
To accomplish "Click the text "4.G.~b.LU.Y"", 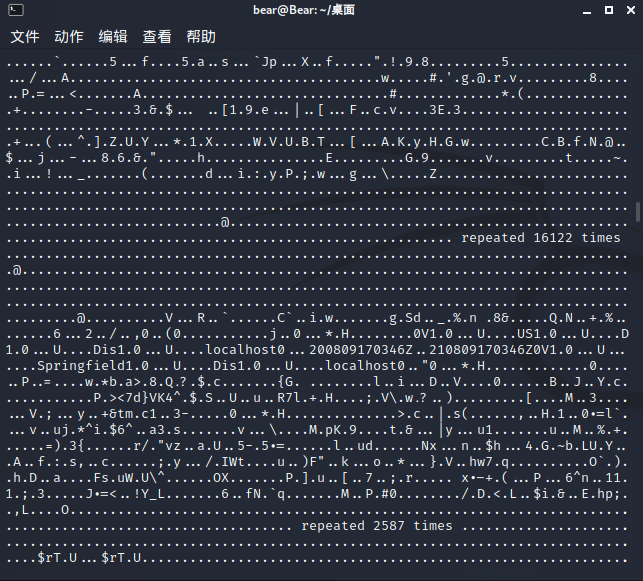I will [569, 446].
